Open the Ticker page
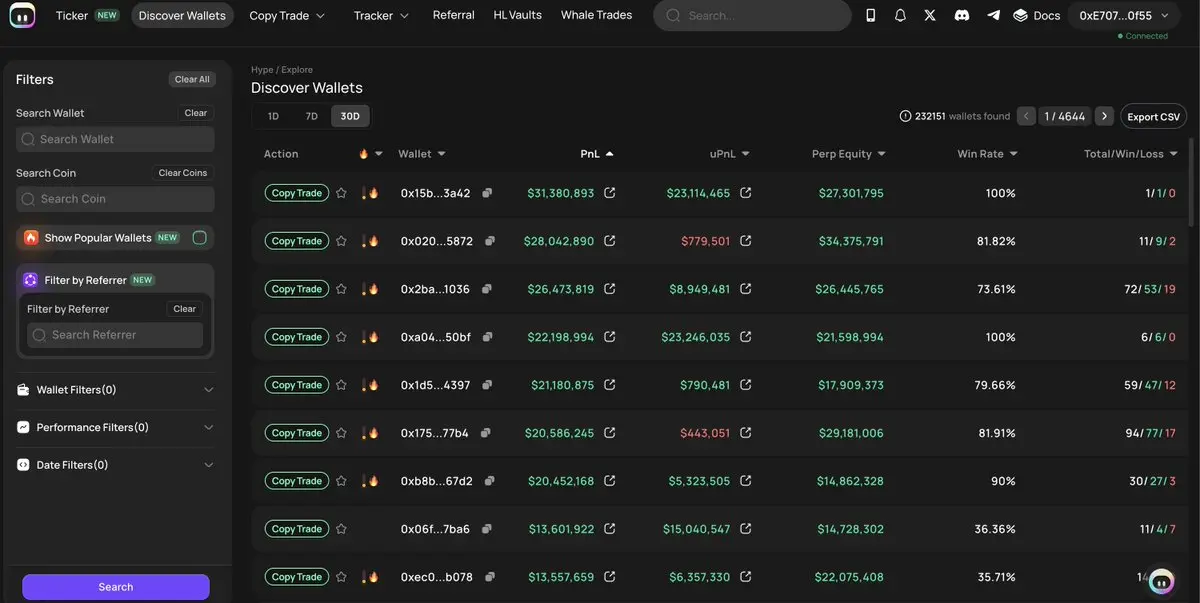 coord(87,16)
